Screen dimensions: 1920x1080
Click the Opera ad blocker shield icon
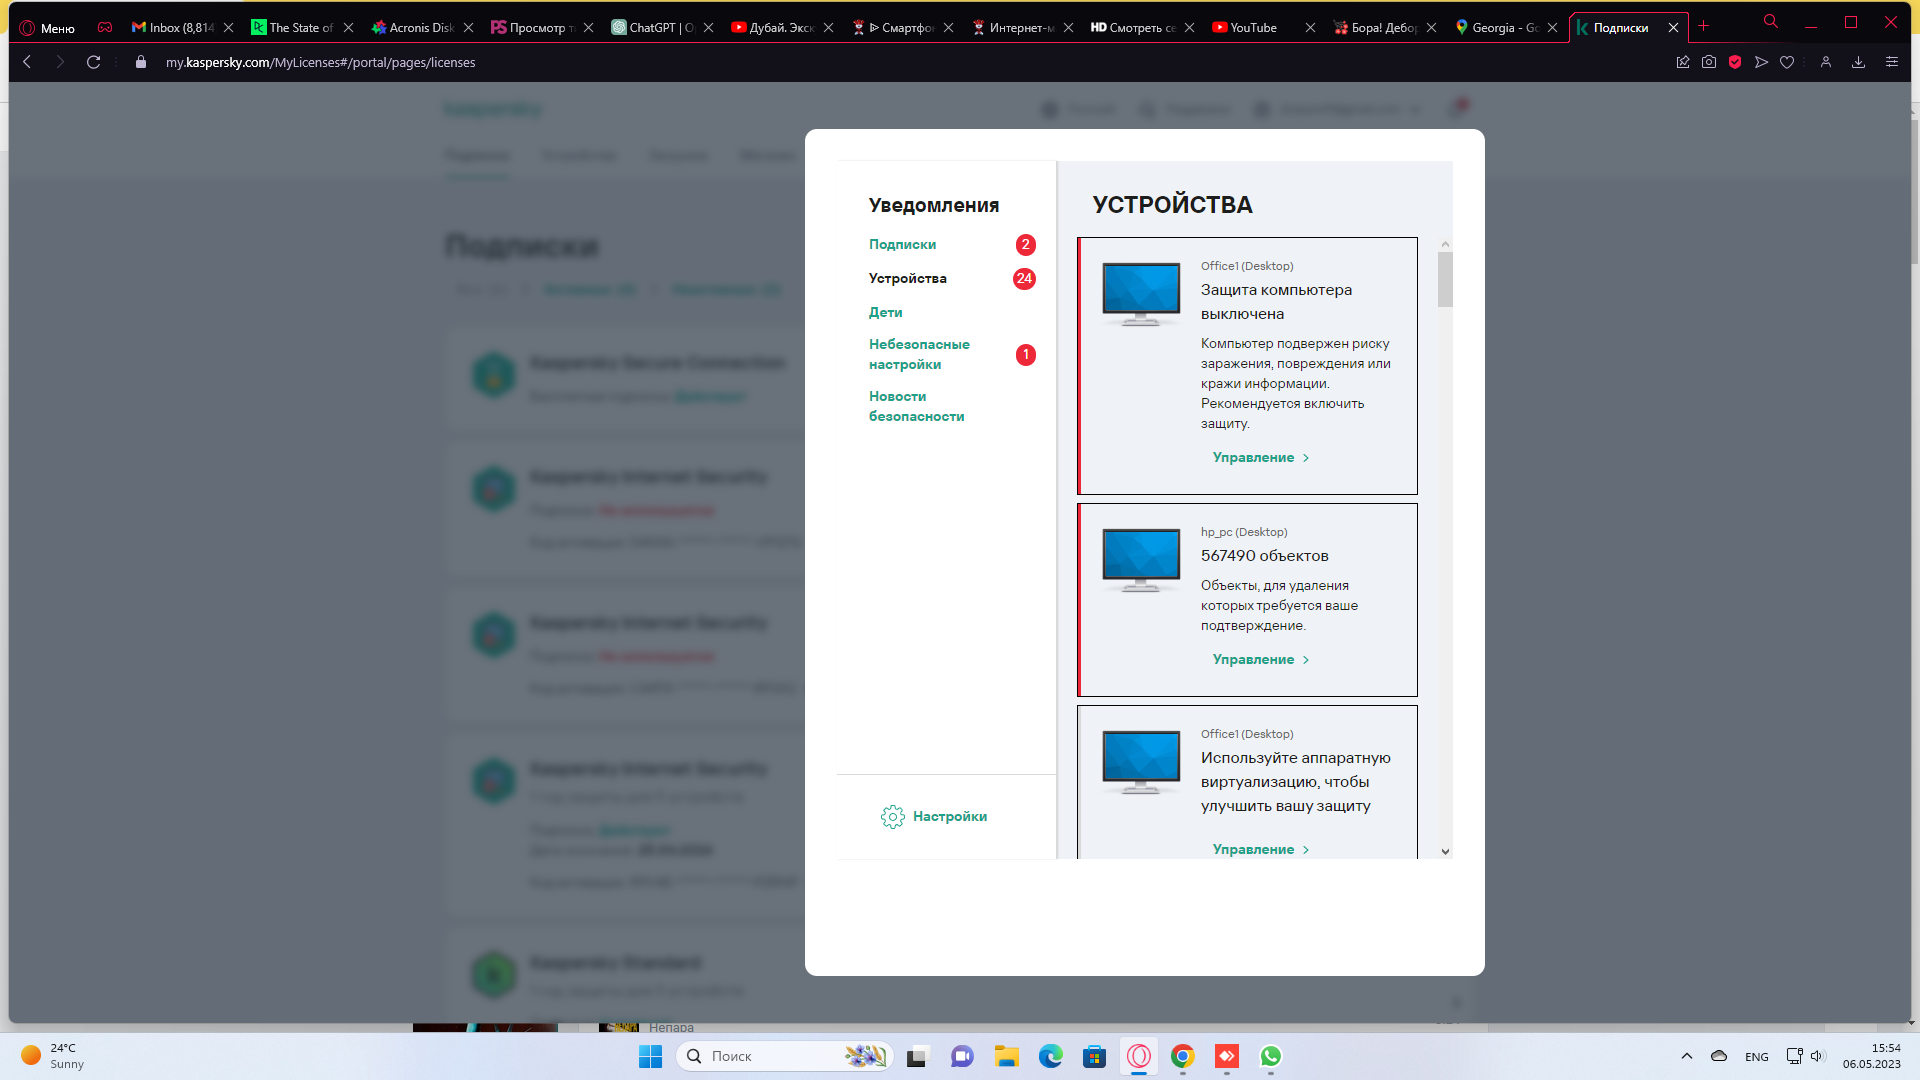coord(1735,62)
